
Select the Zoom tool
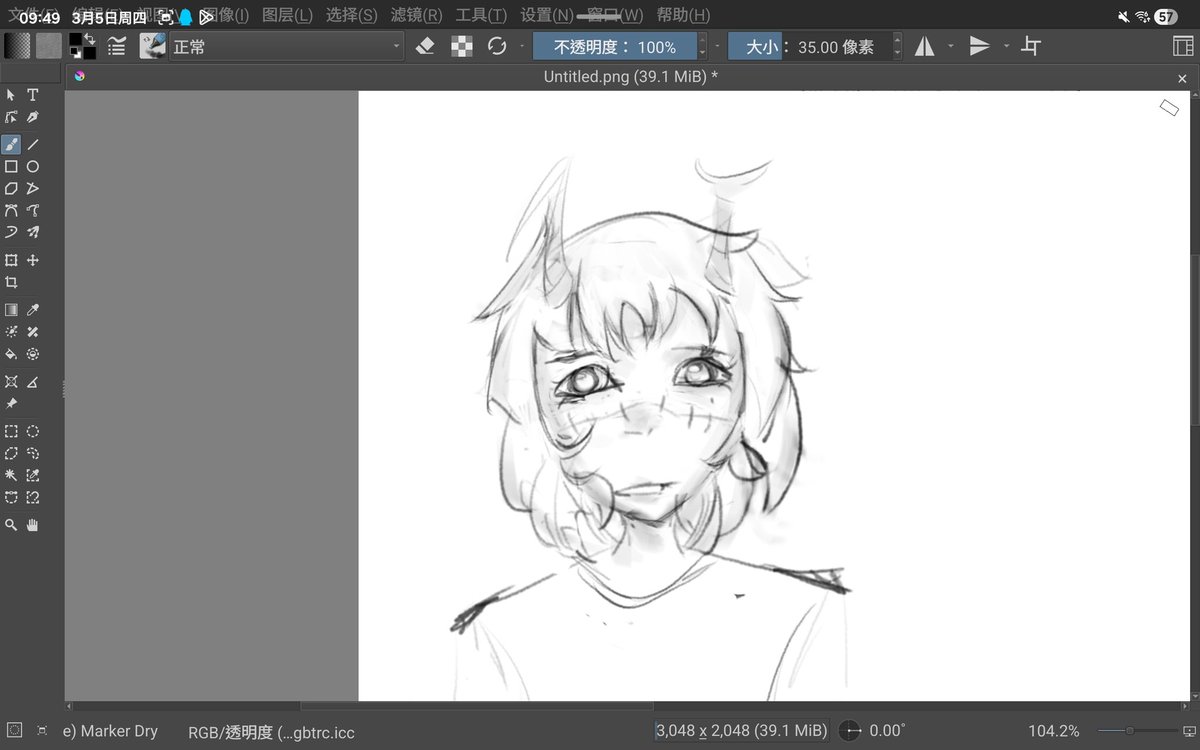click(11, 525)
